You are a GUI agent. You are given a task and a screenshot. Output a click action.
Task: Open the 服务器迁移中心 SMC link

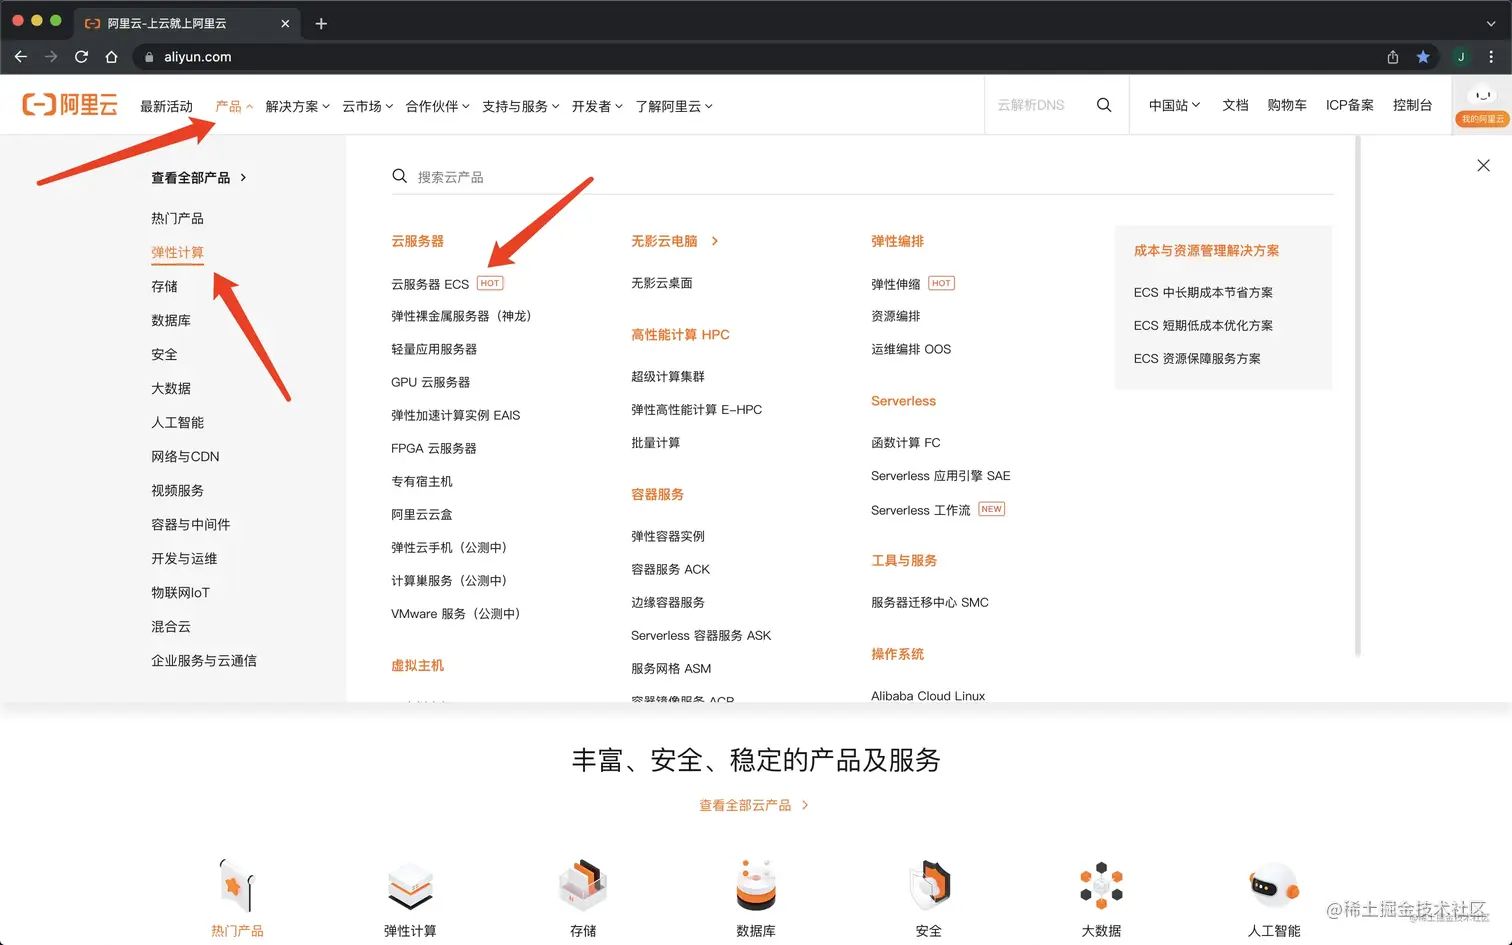(x=930, y=602)
